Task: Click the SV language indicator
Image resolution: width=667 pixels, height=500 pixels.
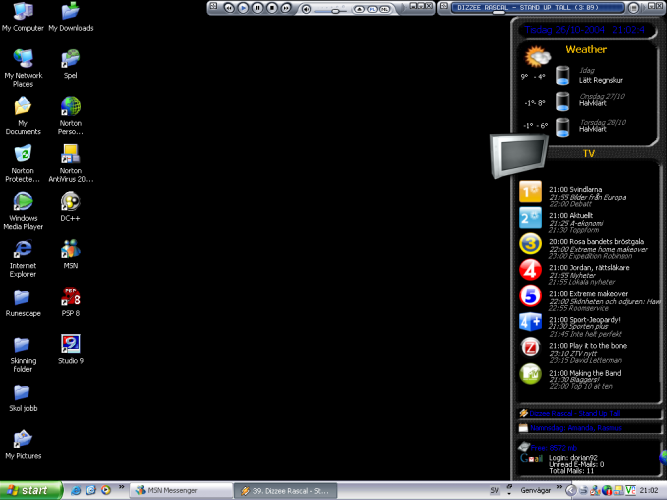Action: tap(495, 490)
